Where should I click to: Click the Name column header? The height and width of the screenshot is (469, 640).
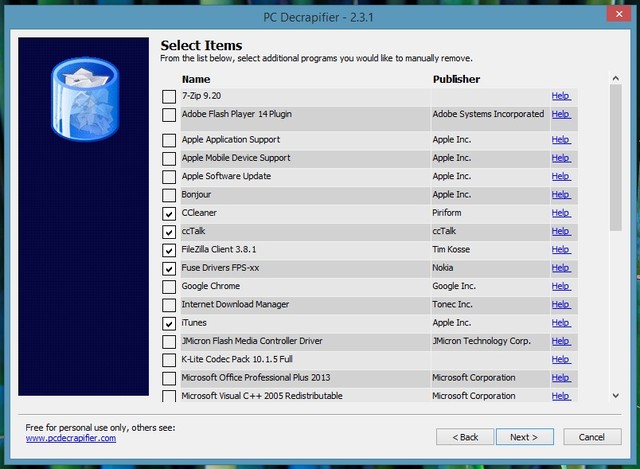196,79
